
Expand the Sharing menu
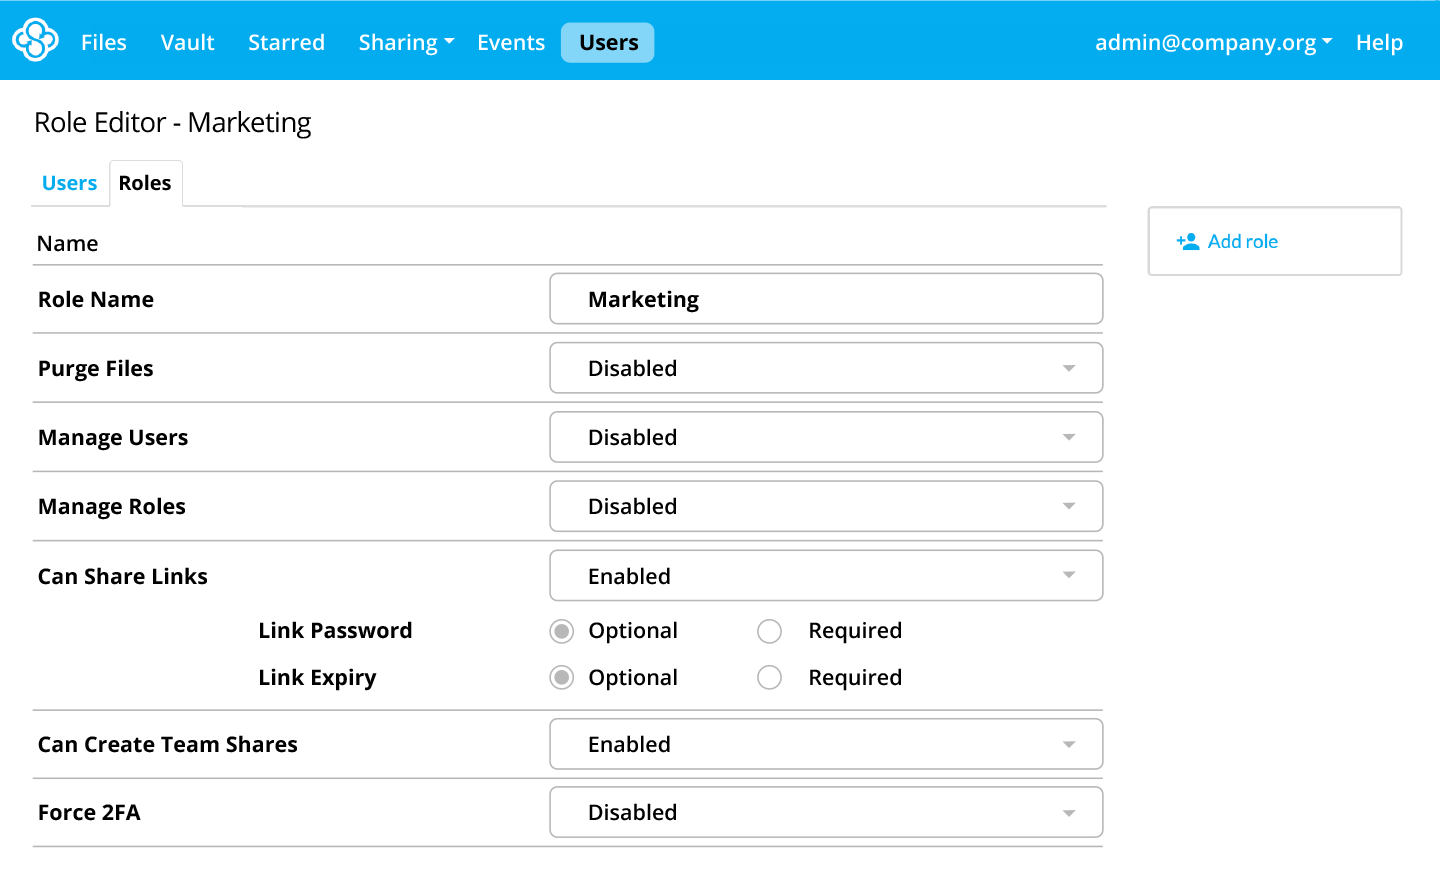tap(406, 42)
